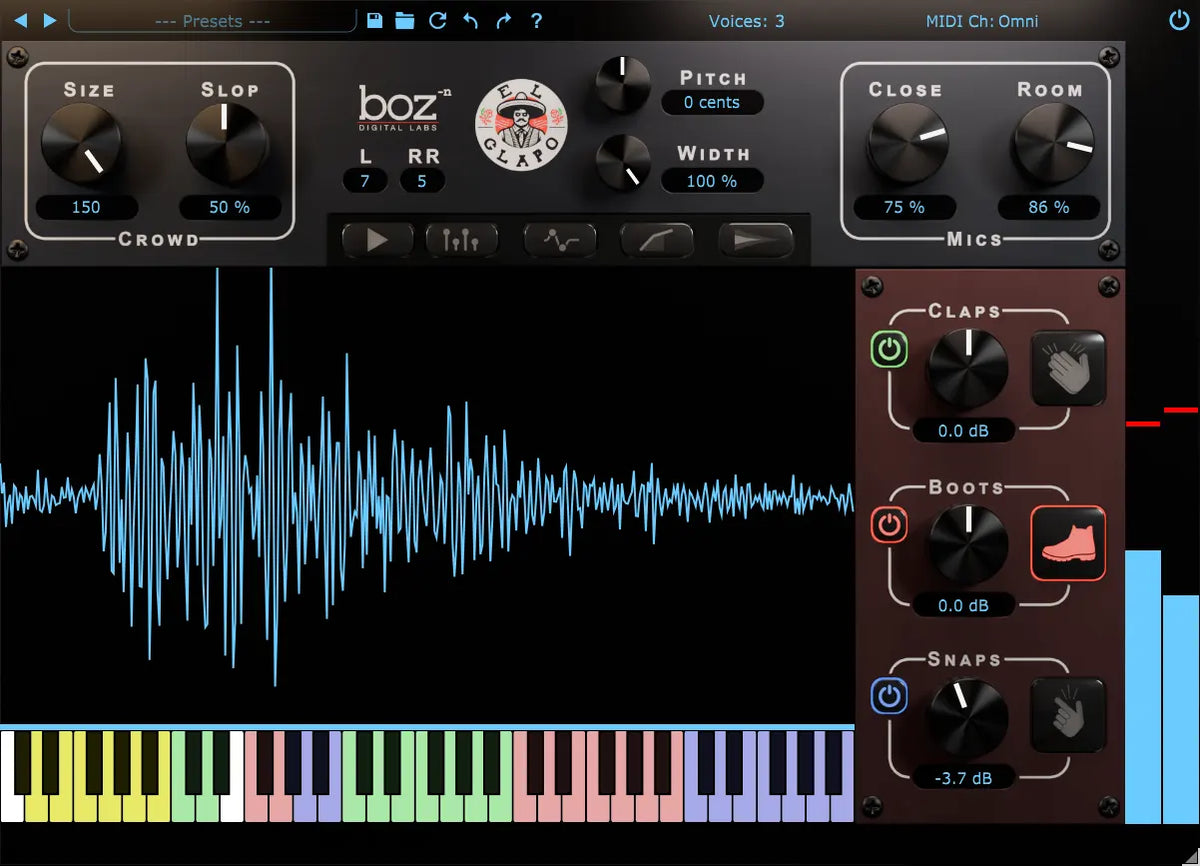
Task: Go to the previous preset arrow
Action: 21,21
